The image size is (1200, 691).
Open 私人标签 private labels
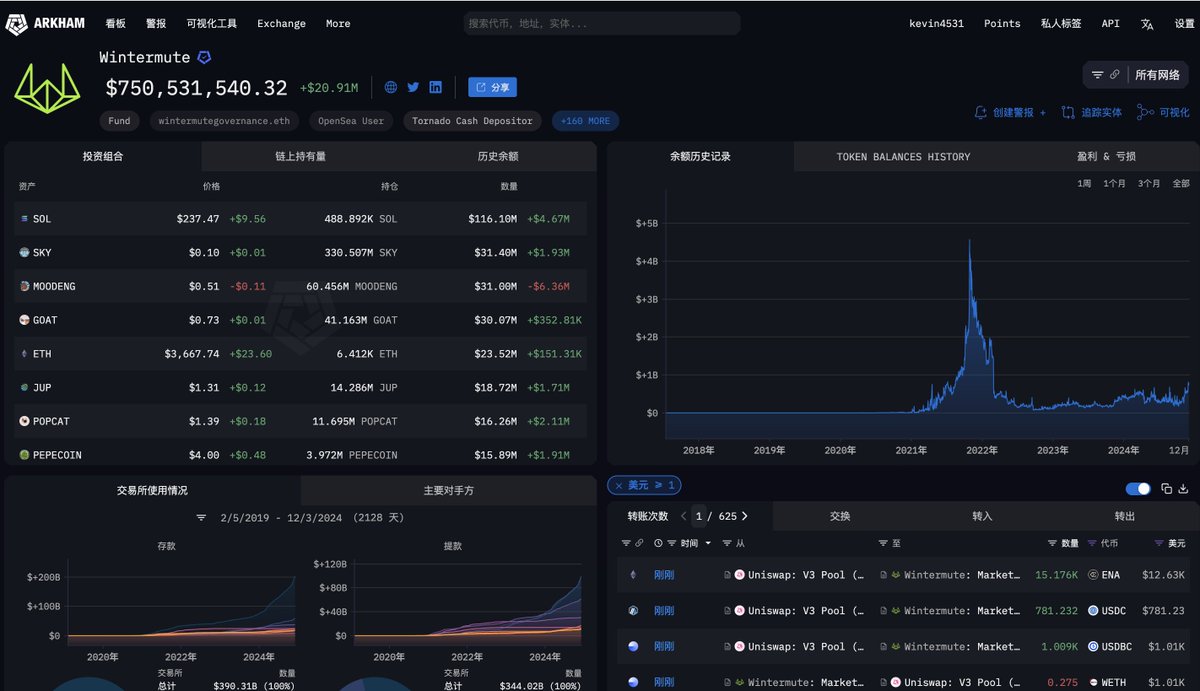(x=1061, y=23)
